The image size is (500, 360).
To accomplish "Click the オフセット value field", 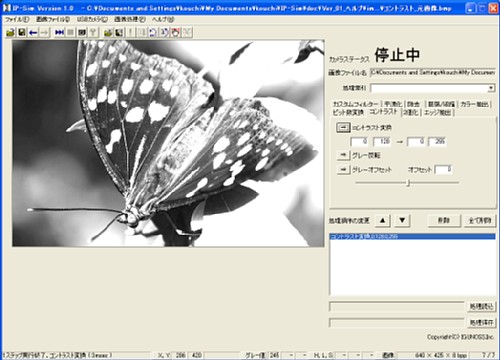I will [x=444, y=169].
